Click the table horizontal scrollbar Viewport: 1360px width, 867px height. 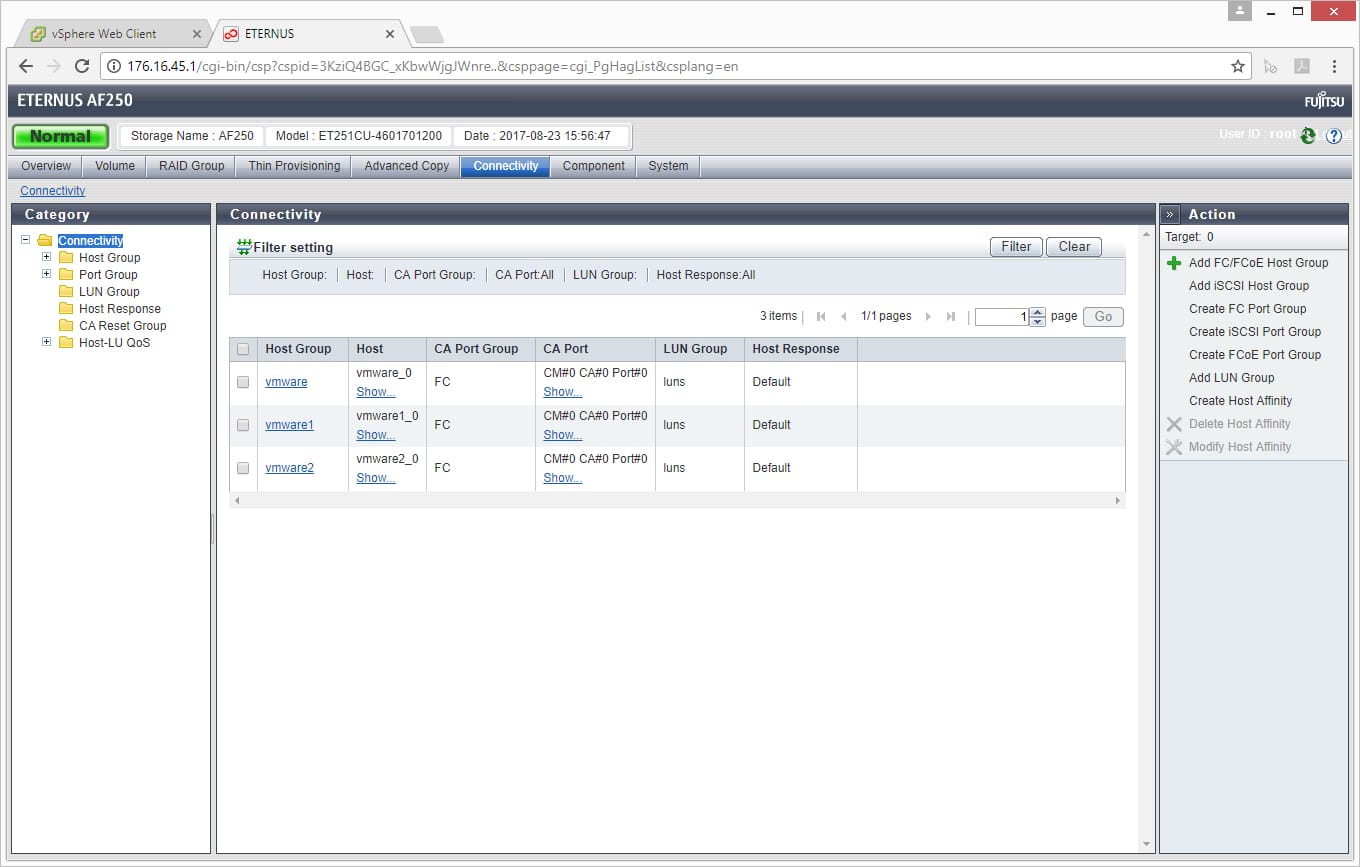point(677,500)
